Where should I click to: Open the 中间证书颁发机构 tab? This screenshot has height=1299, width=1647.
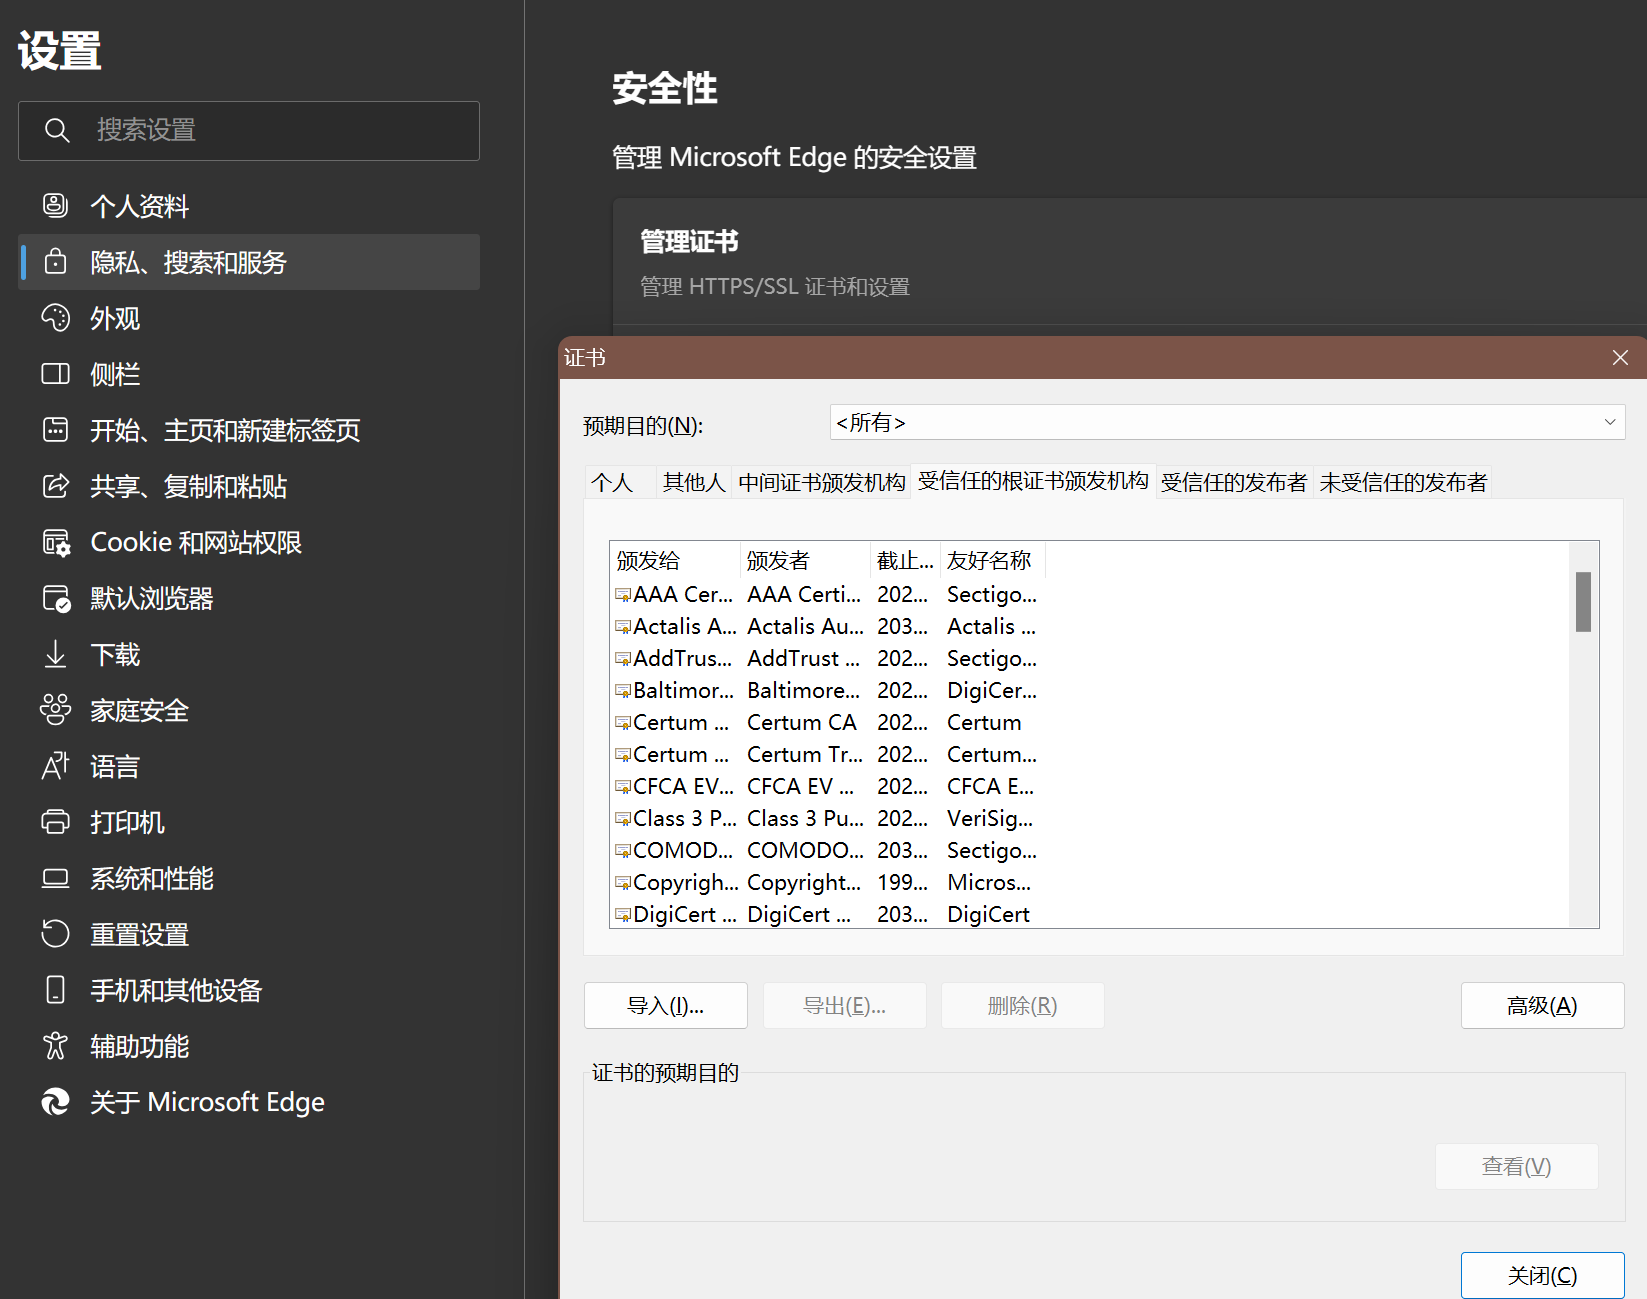822,482
